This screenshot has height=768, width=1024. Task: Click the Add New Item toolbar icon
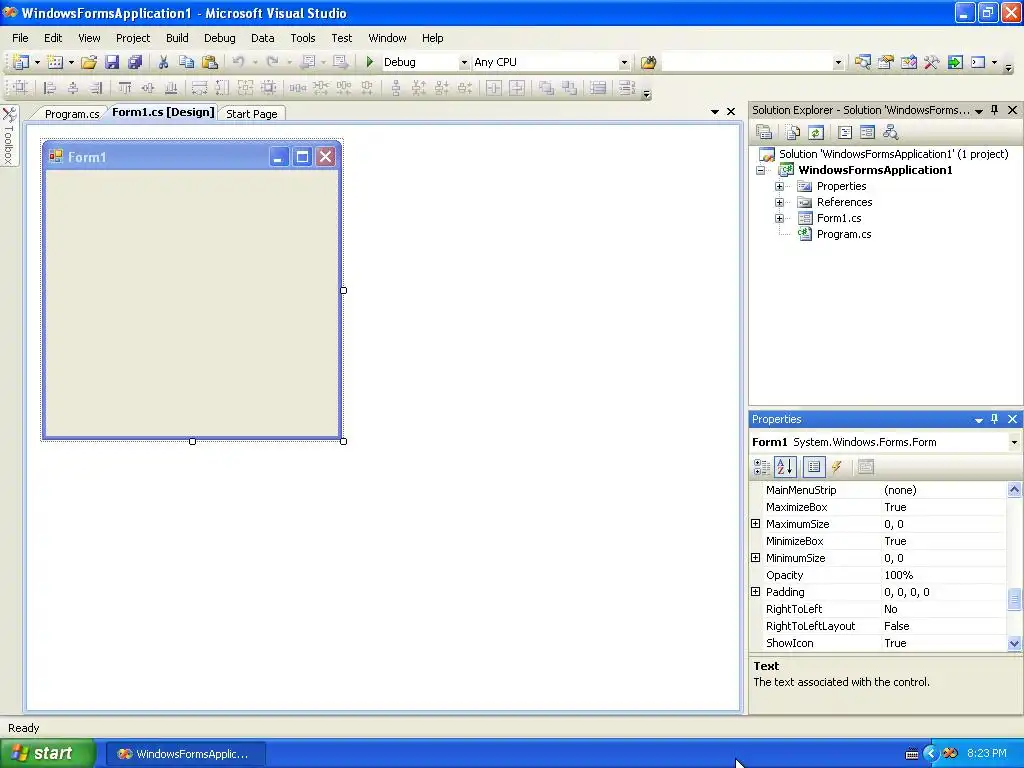(55, 62)
